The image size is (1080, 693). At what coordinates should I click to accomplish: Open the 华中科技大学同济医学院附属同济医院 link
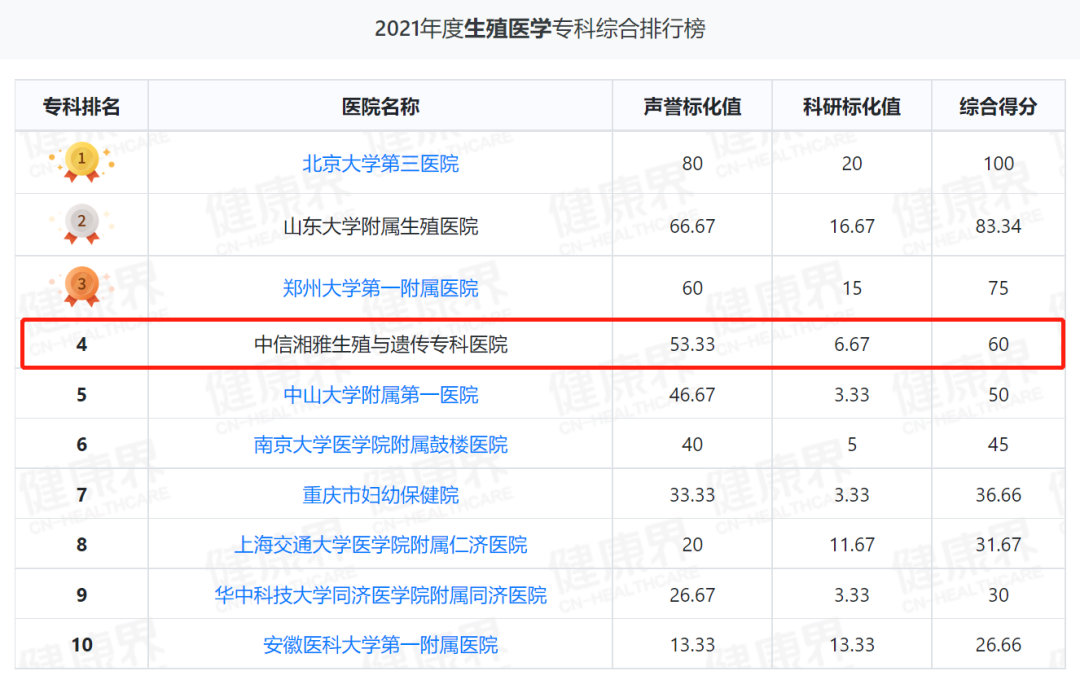tap(380, 594)
